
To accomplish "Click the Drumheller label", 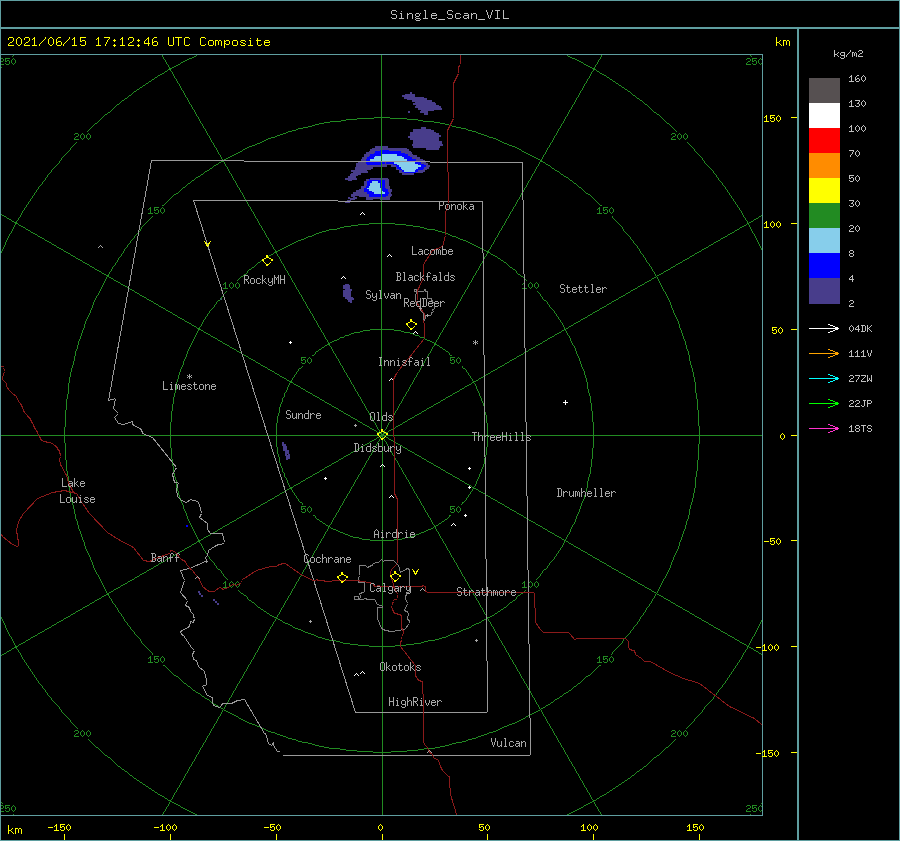I will 586,493.
